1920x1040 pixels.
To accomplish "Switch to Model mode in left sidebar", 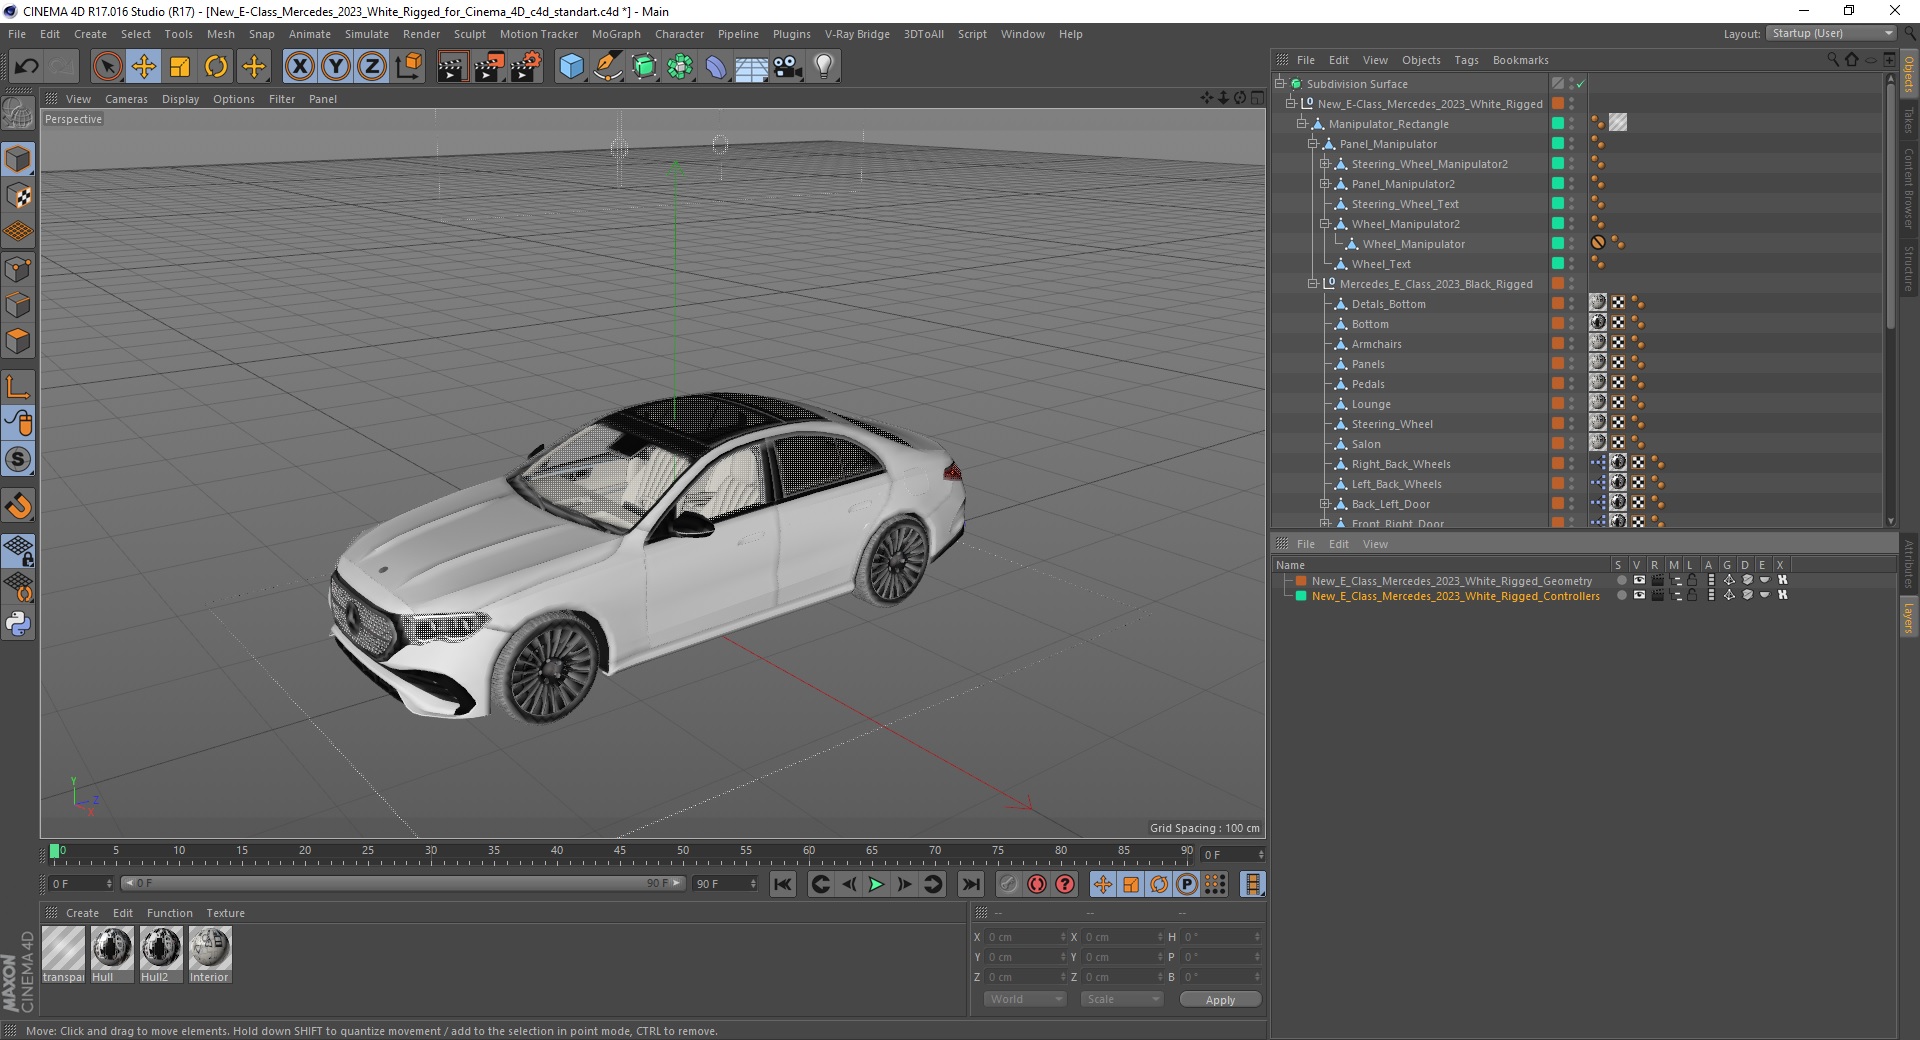I will click(x=18, y=159).
